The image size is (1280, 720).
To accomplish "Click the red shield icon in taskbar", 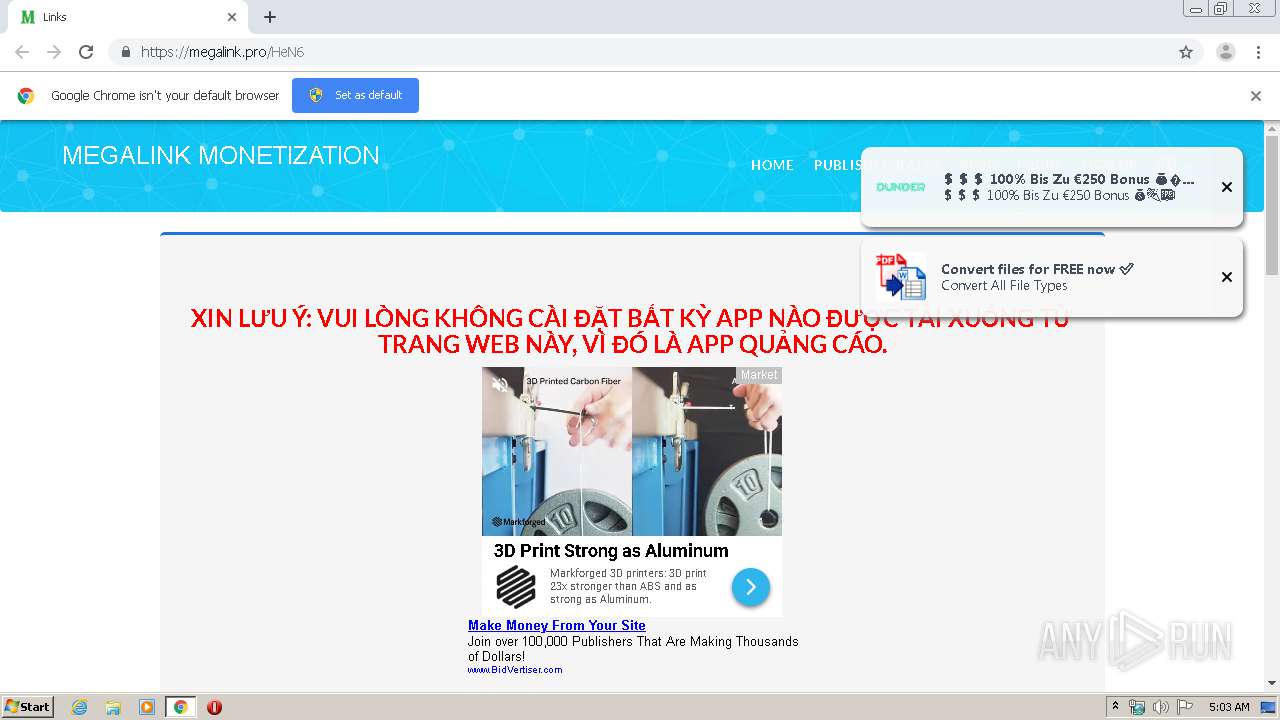I will click(x=214, y=707).
